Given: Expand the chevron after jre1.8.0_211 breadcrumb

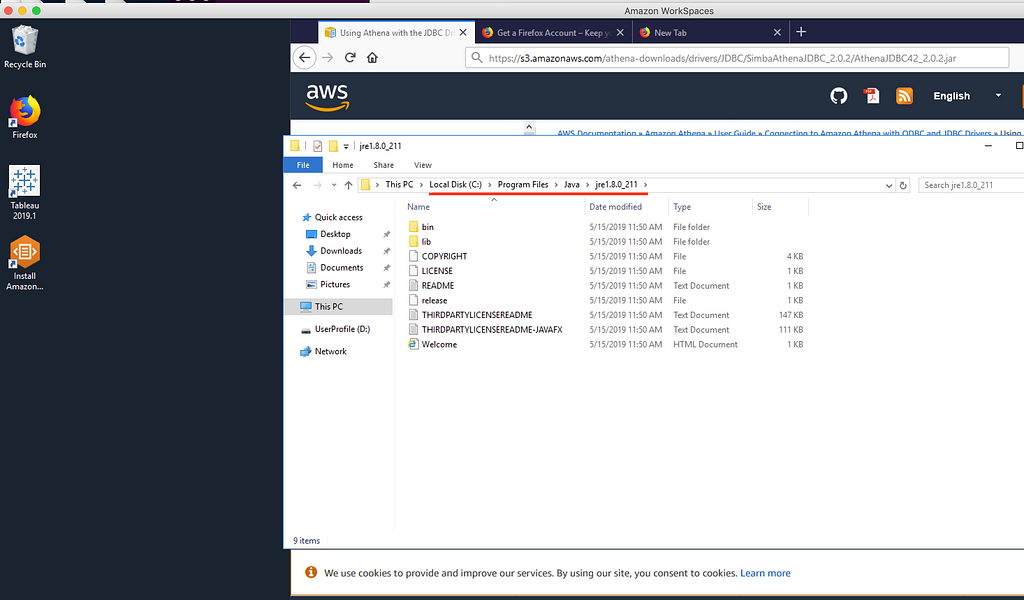Looking at the screenshot, I should [645, 185].
